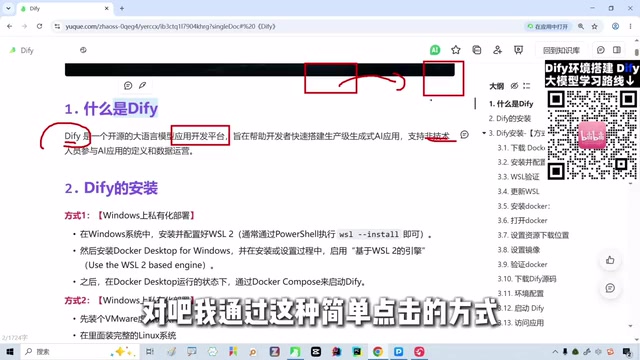Go to outline item 3.10. 下载Dify源码
Image resolution: width=640 pixels, height=360 pixels.
tap(527, 279)
